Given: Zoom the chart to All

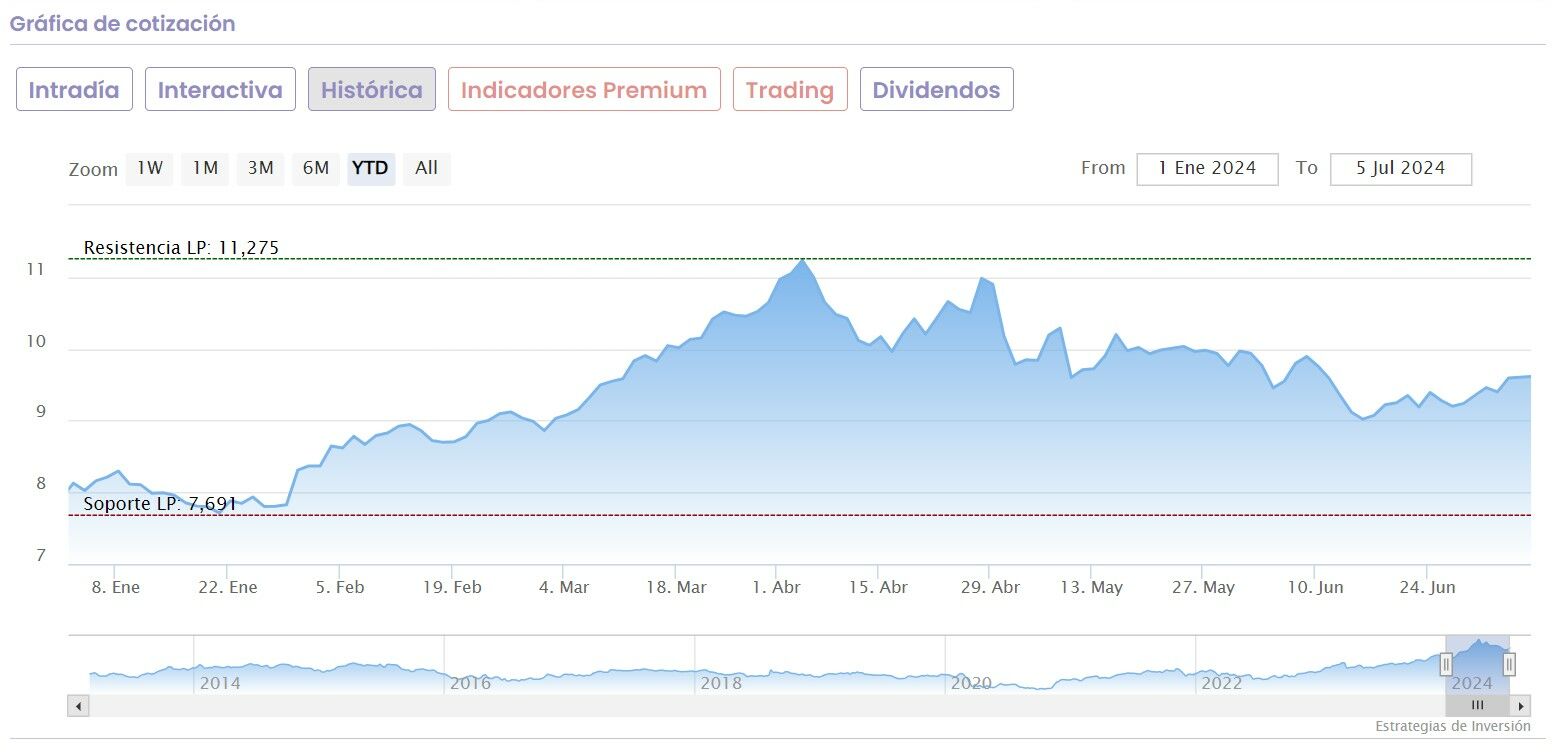Looking at the screenshot, I should (427, 169).
